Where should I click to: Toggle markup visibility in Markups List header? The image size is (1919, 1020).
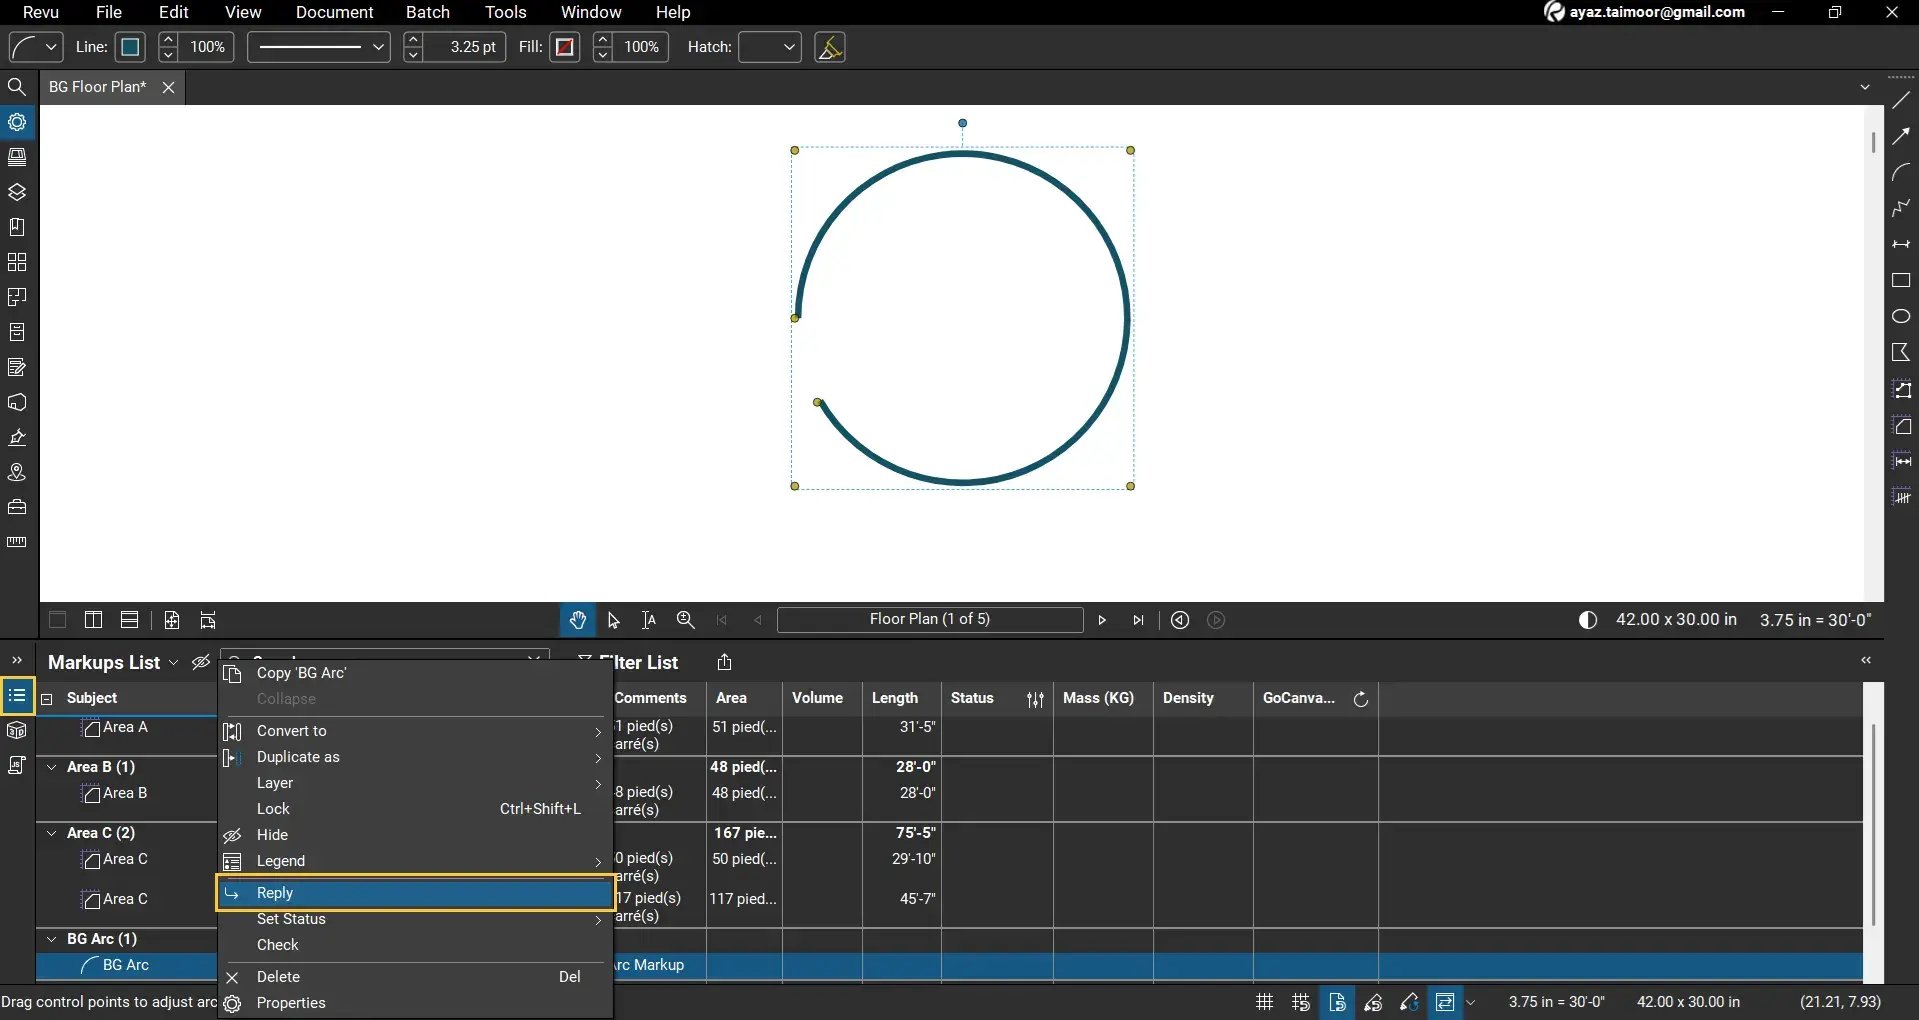[200, 662]
